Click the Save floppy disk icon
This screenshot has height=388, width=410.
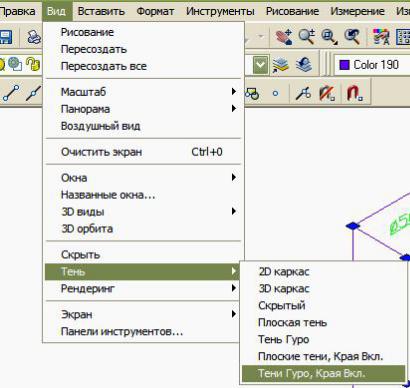(5, 37)
